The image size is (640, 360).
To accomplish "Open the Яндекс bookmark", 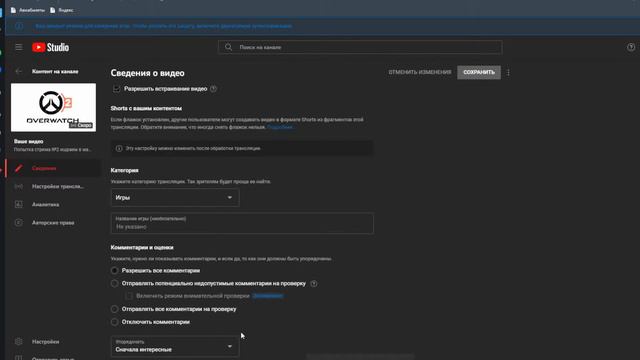I will point(62,10).
